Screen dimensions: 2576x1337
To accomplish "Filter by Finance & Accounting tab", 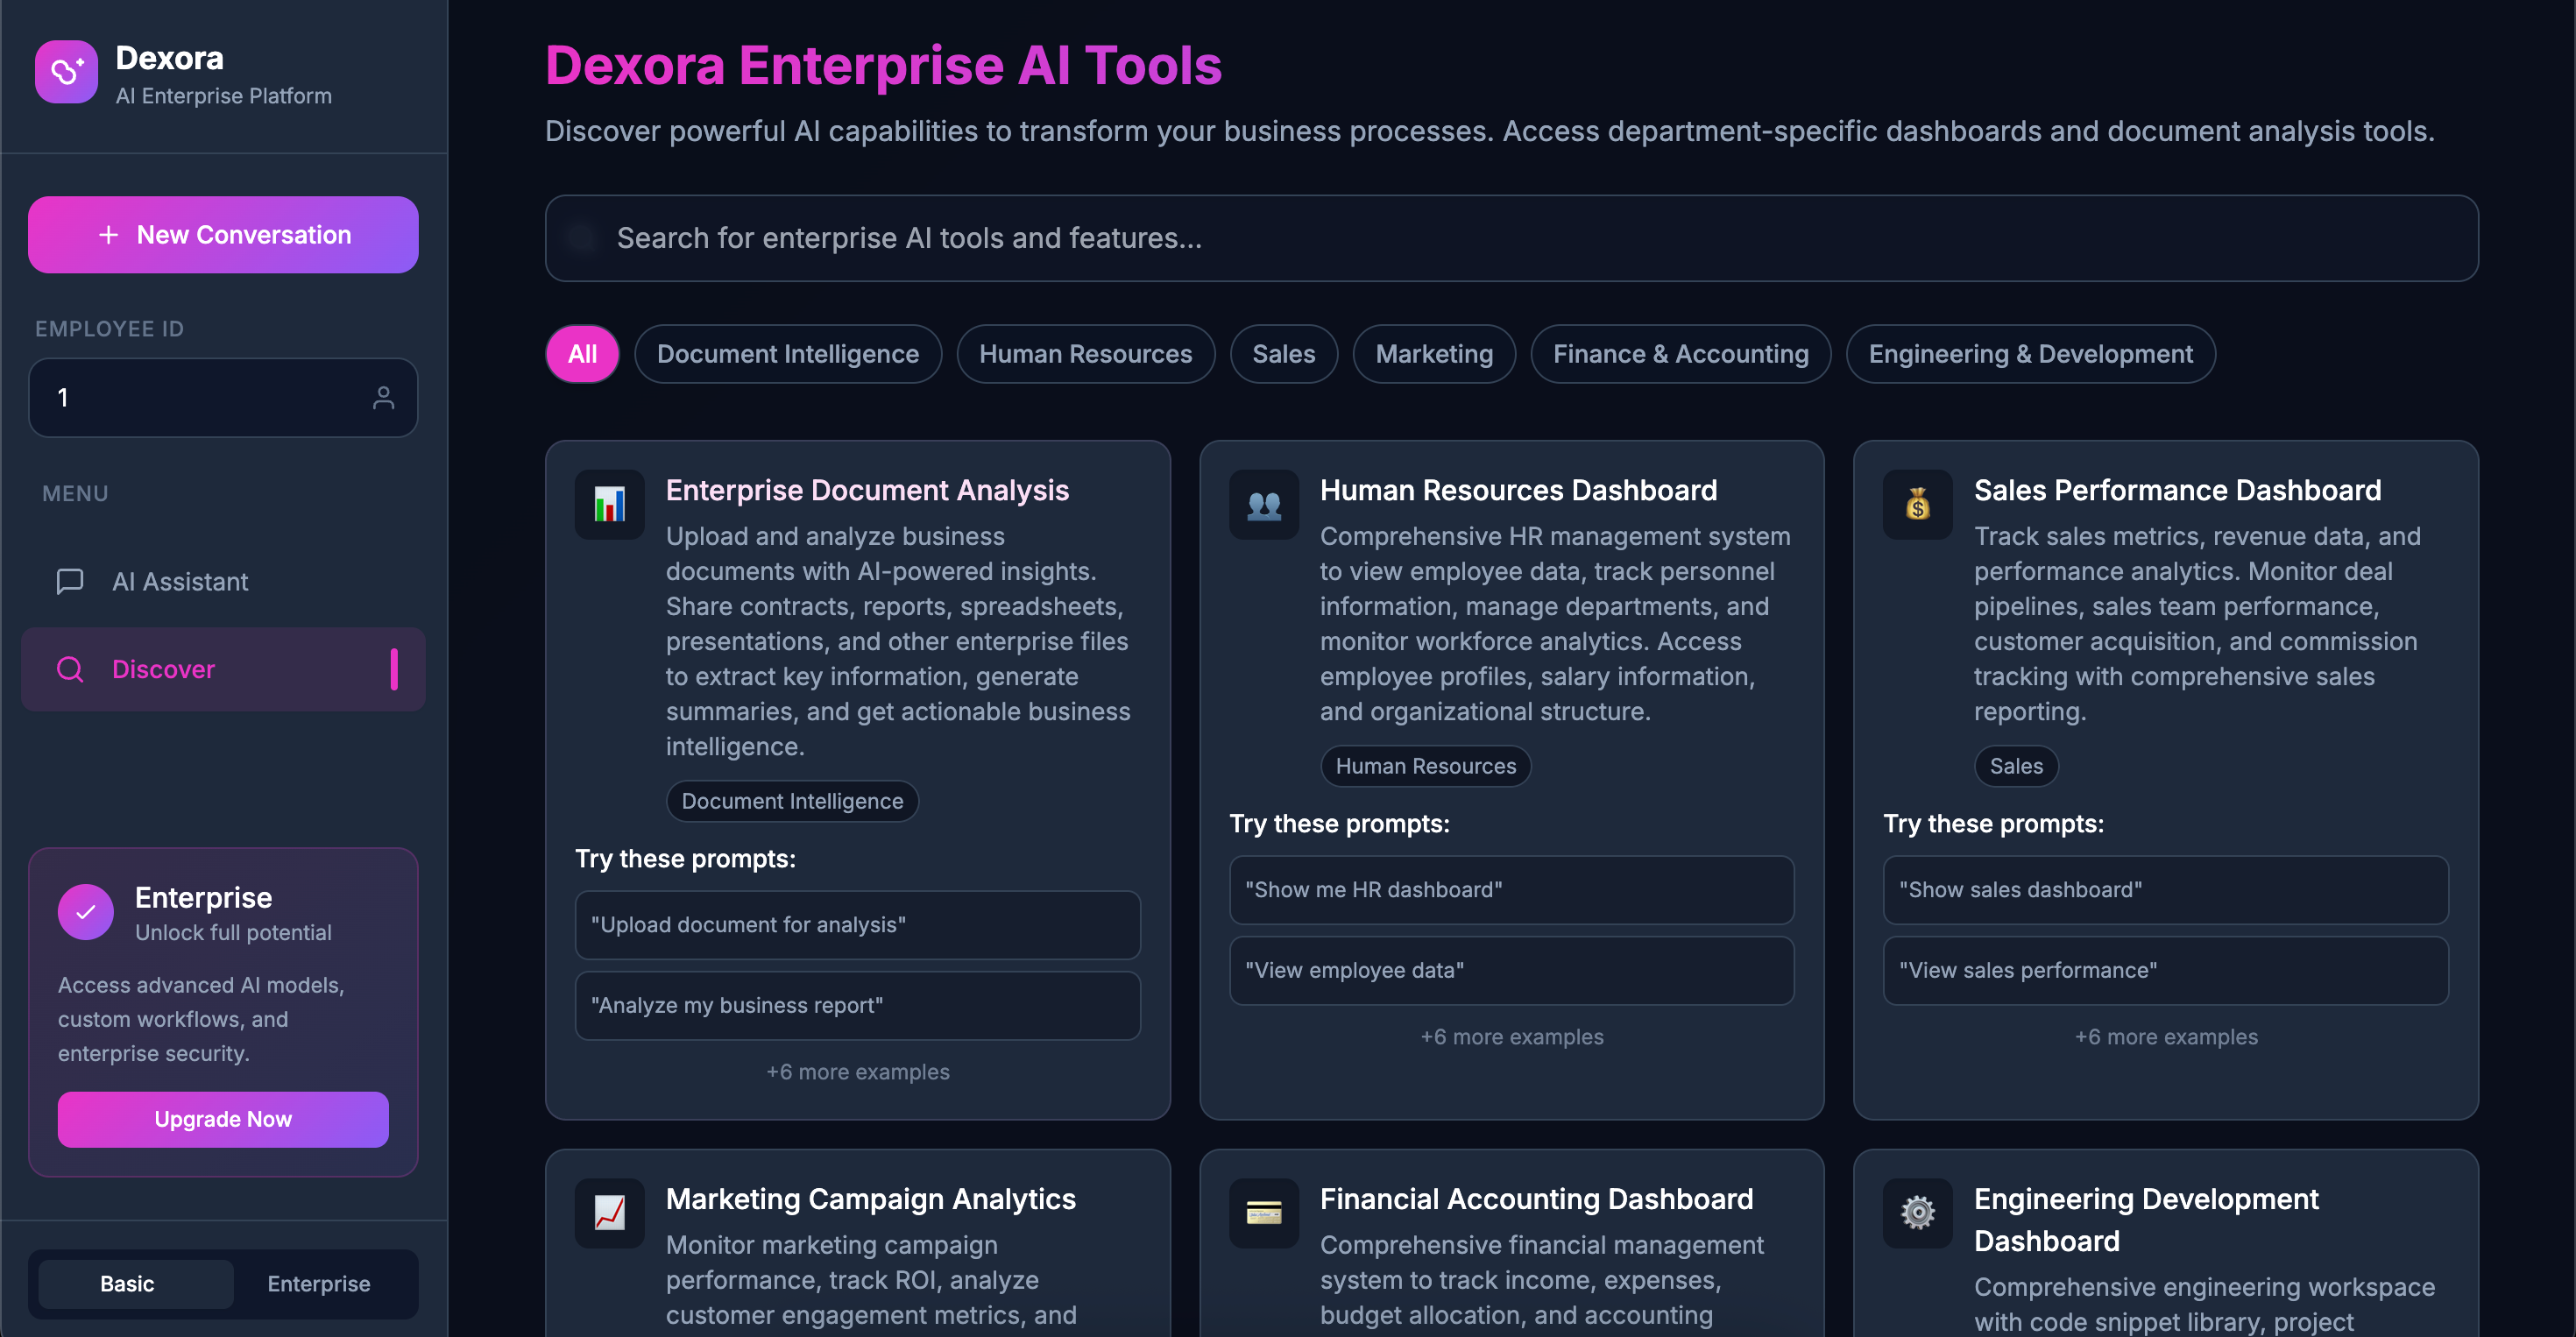I will click(x=1680, y=354).
